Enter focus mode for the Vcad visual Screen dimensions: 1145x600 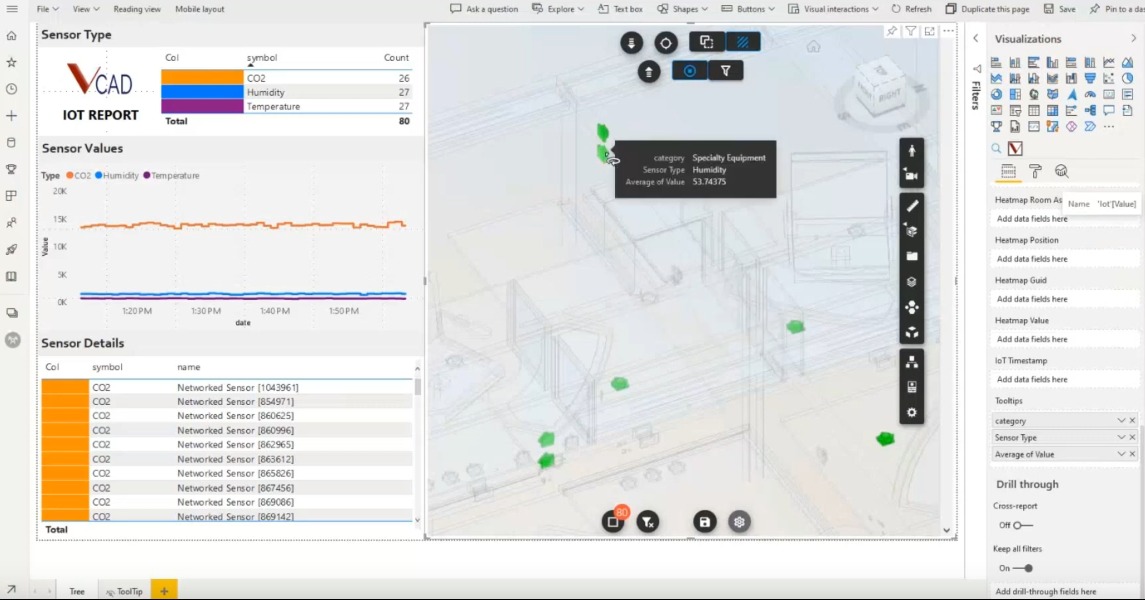point(930,31)
